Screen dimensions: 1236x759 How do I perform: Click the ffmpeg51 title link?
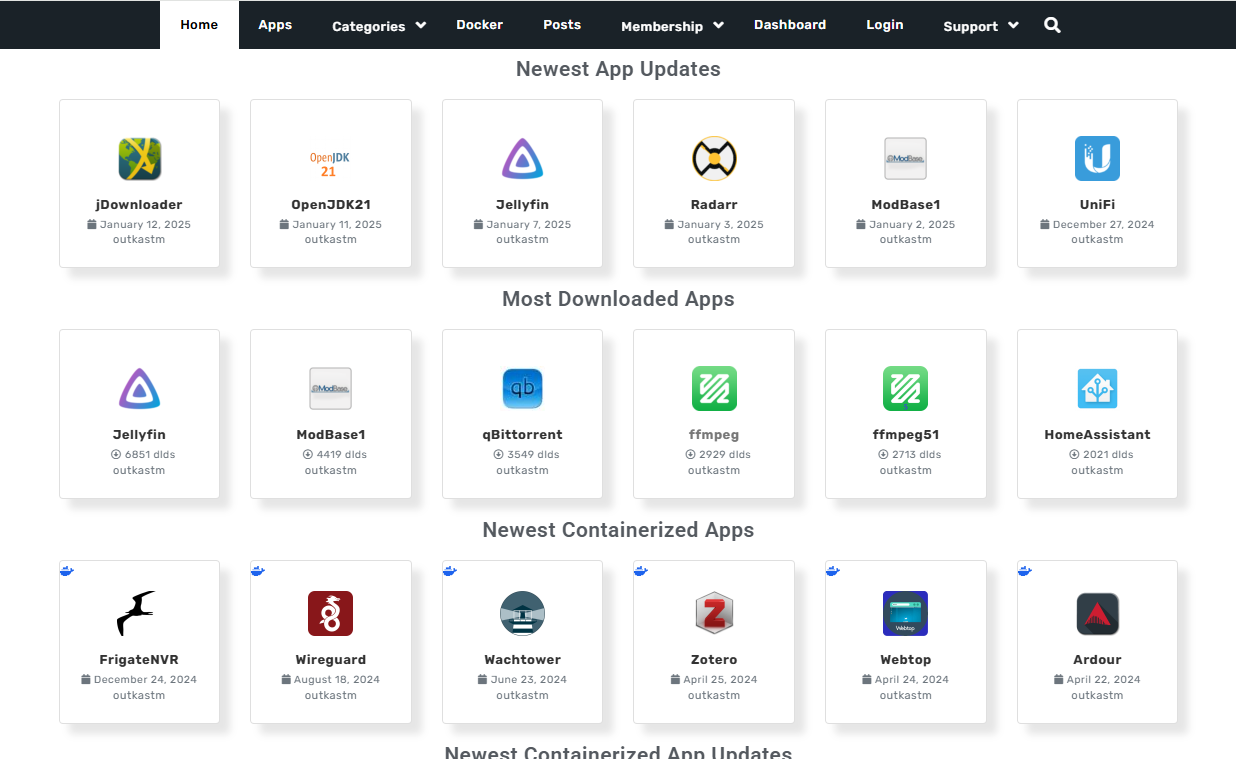pos(906,435)
